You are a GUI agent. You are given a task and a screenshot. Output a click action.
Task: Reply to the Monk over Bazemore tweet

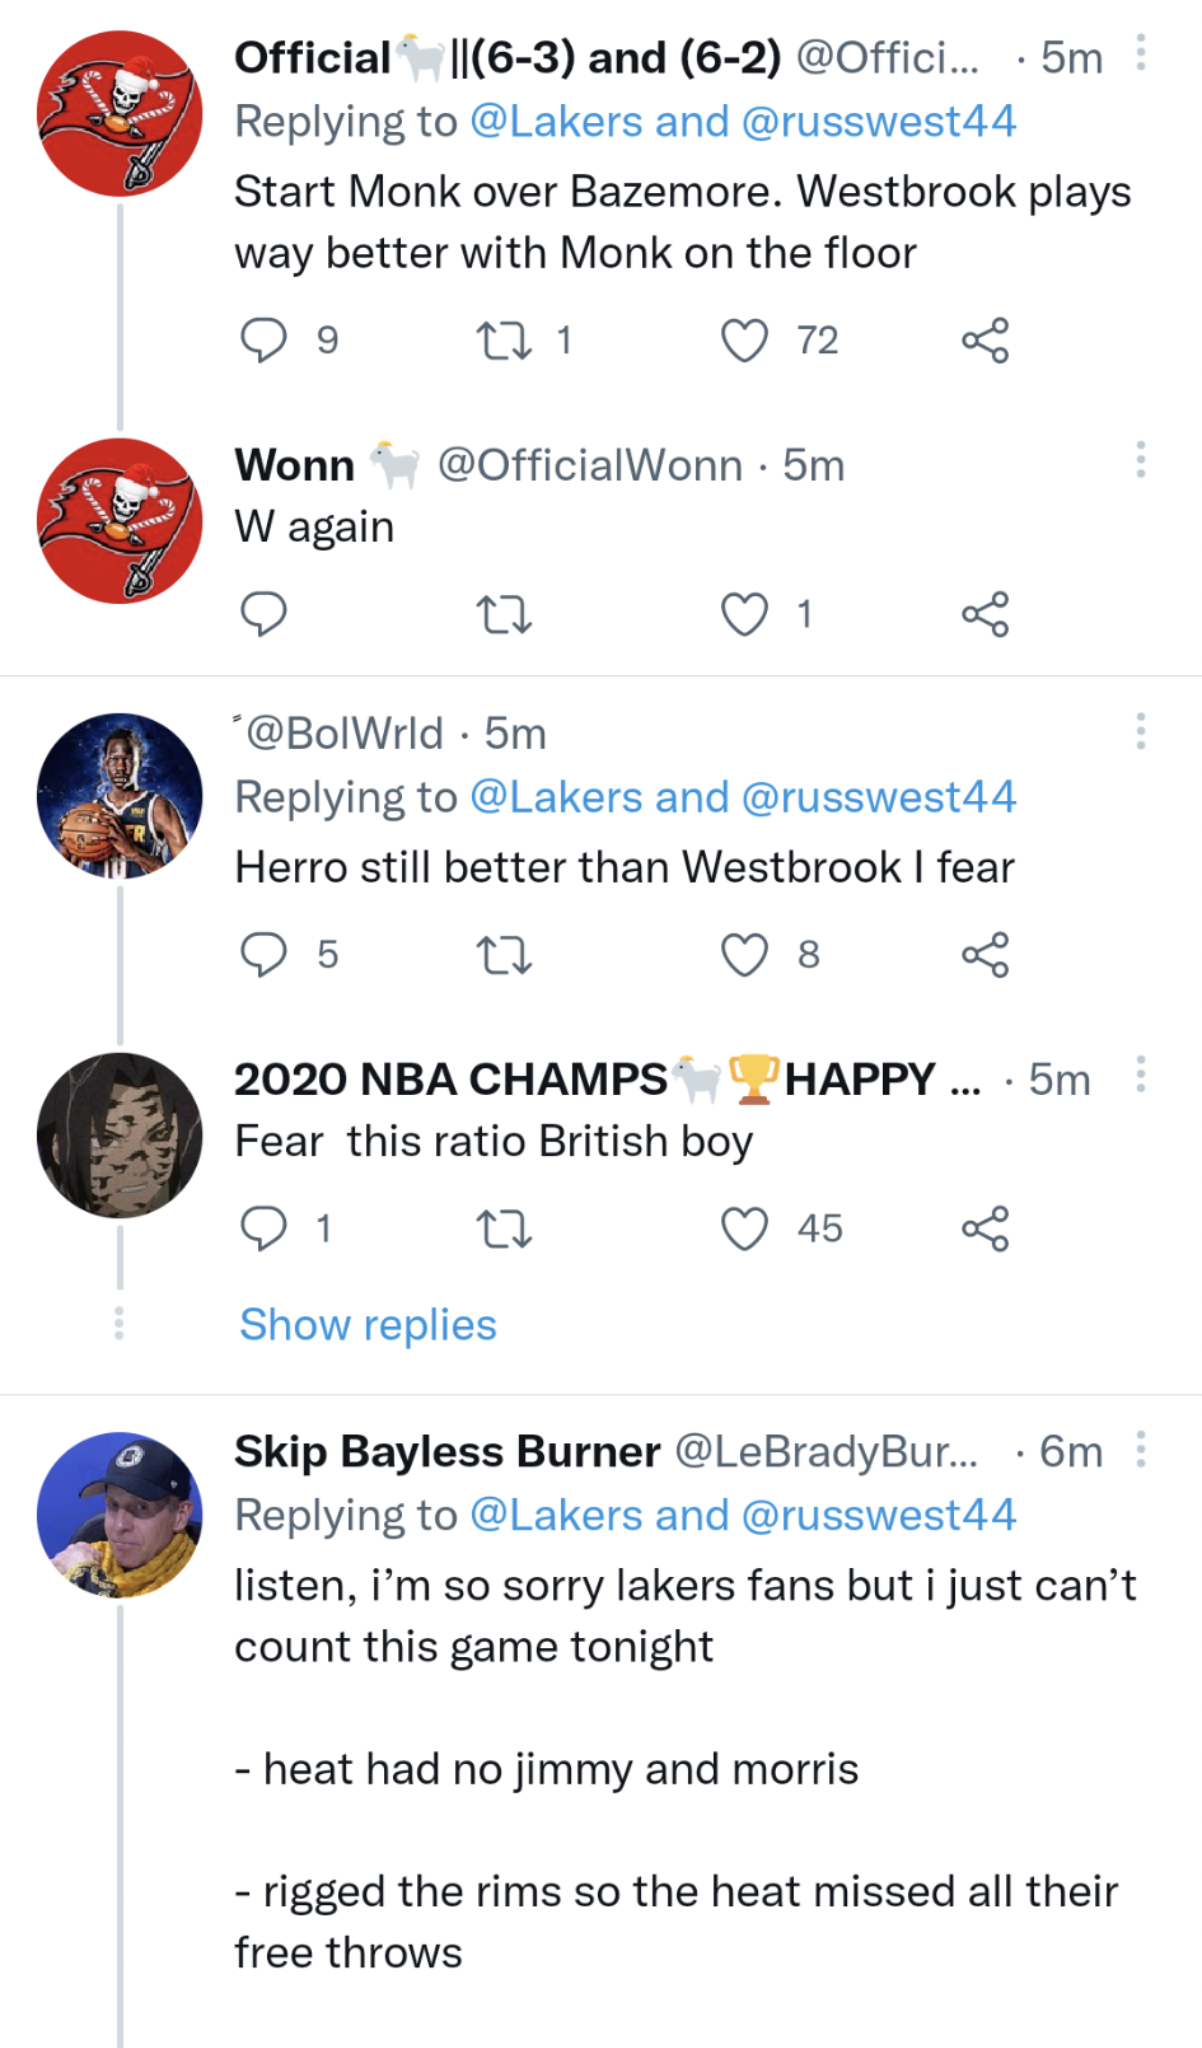264,340
